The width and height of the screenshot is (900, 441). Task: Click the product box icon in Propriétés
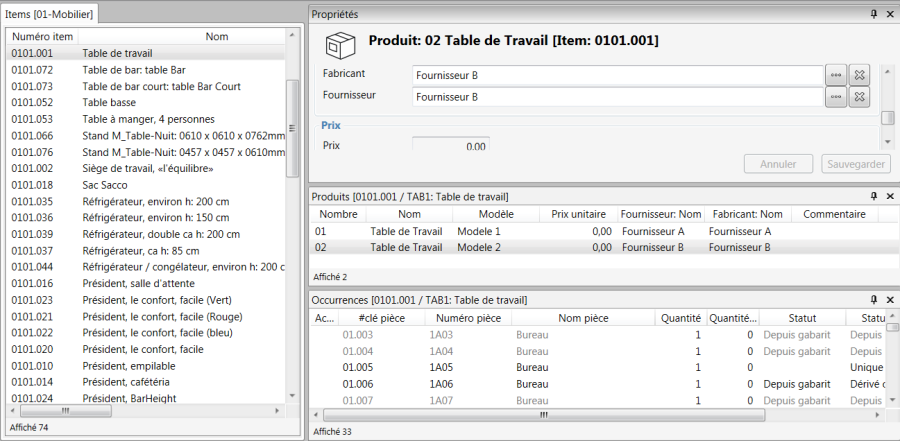coord(339,44)
